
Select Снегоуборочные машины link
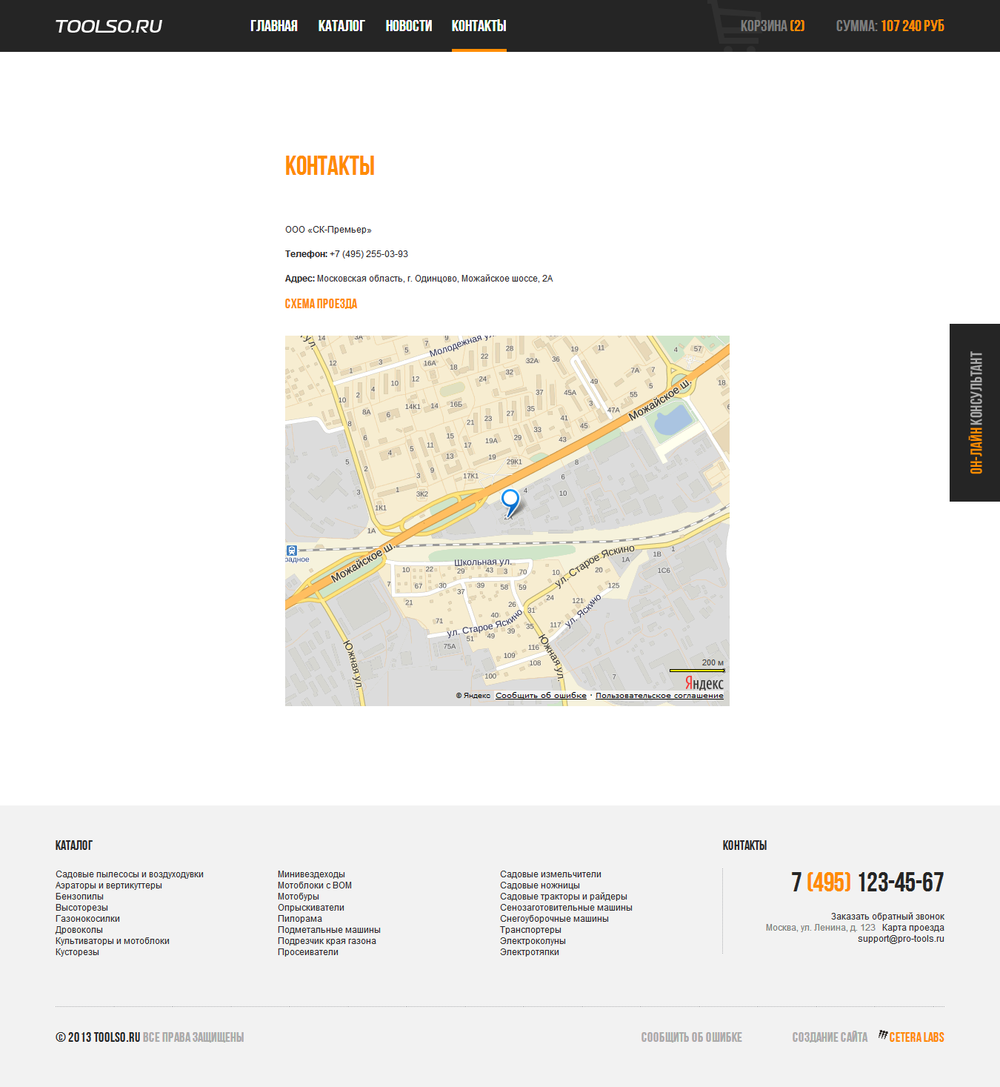553,918
